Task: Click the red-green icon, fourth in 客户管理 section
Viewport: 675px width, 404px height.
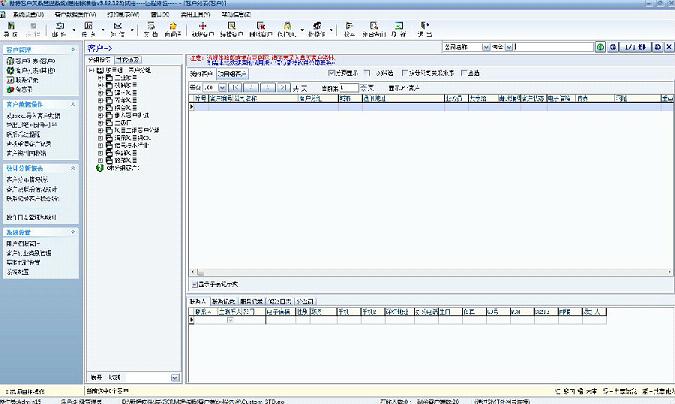Action: 10,89
